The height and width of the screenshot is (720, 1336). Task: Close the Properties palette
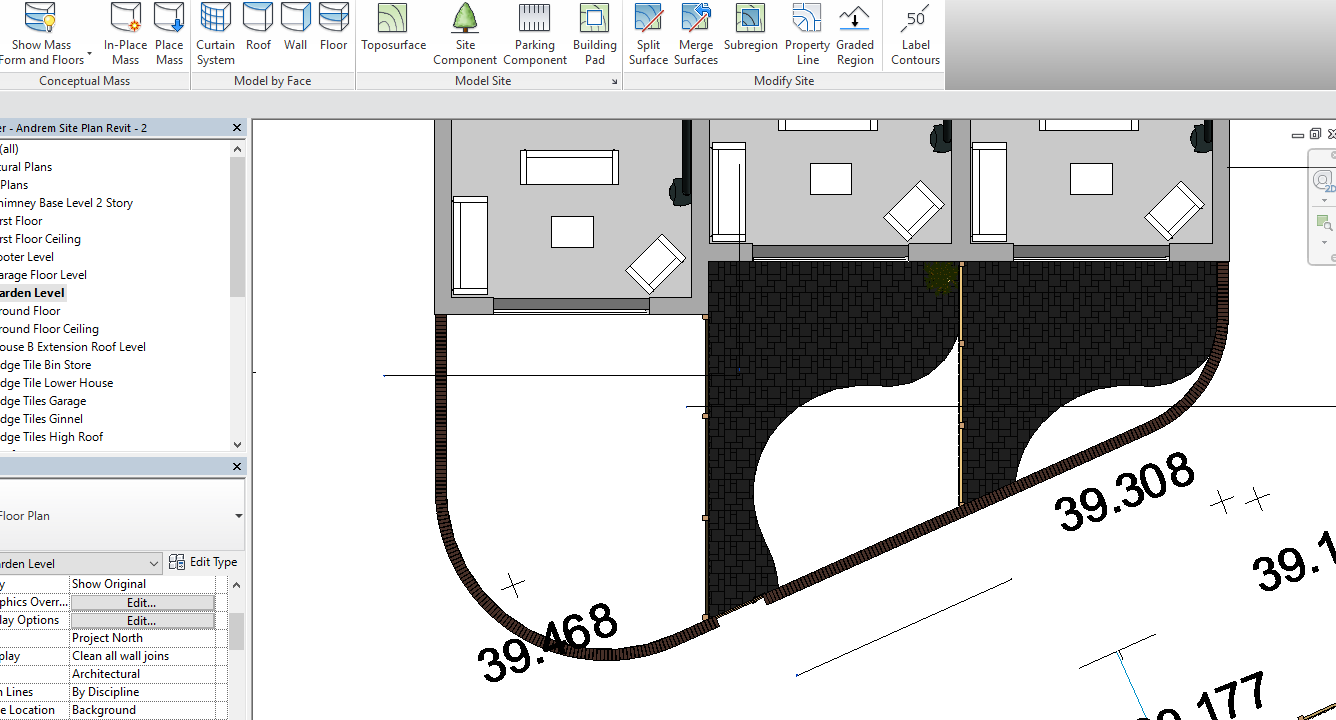(x=237, y=467)
